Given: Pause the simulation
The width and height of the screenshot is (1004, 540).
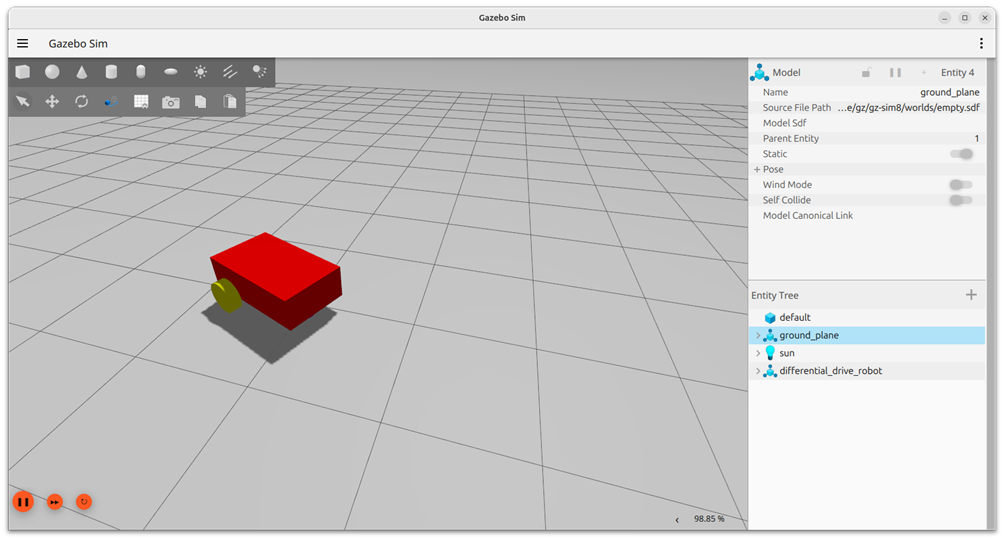Looking at the screenshot, I should point(23,502).
